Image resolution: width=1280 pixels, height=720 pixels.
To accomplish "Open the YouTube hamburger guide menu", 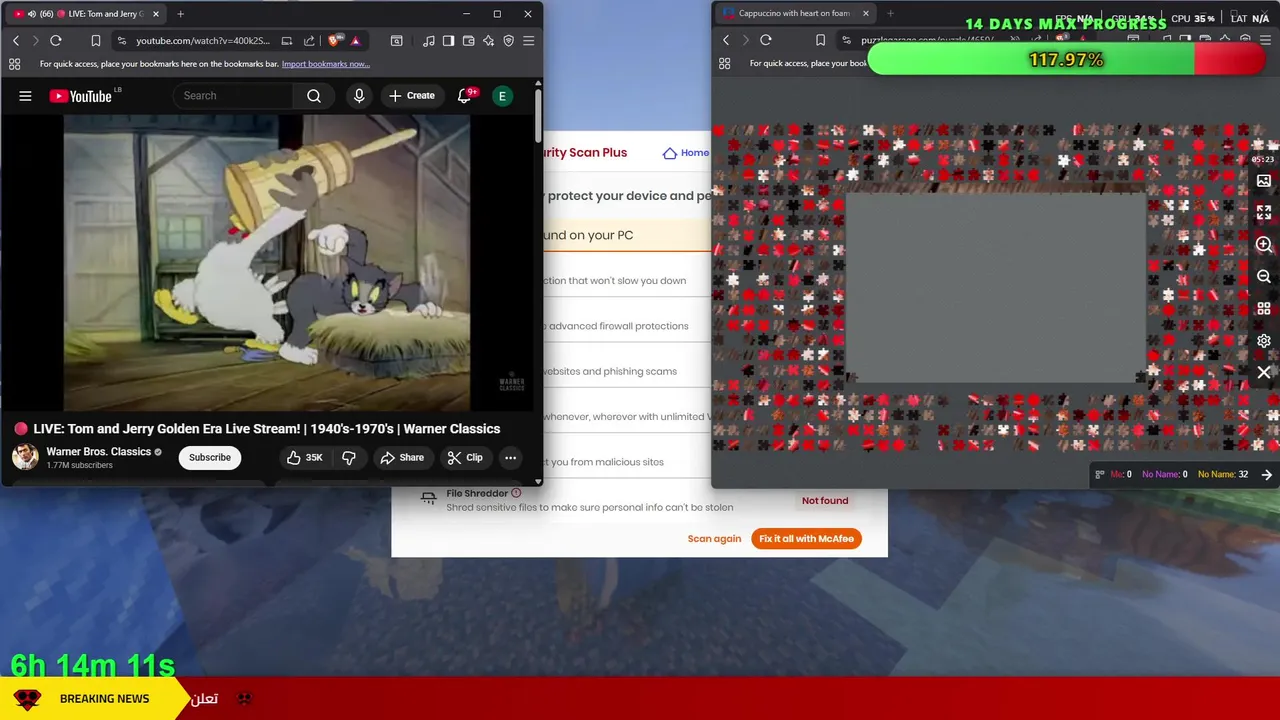I will coord(25,96).
